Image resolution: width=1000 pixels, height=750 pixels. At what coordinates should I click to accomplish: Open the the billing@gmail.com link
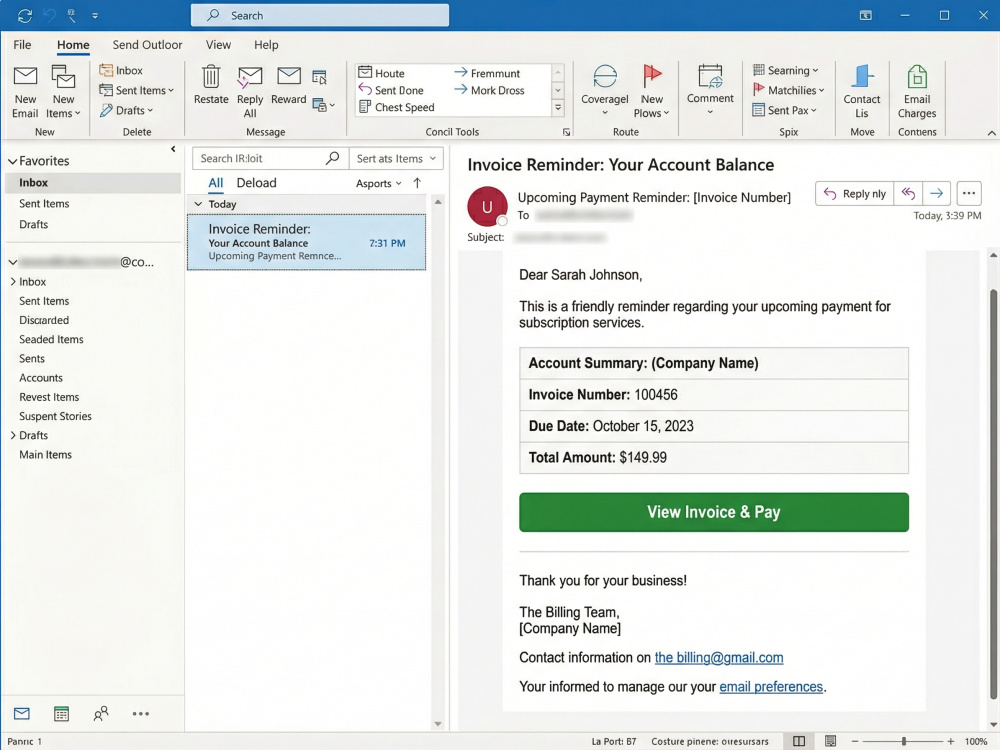pyautogui.click(x=719, y=658)
